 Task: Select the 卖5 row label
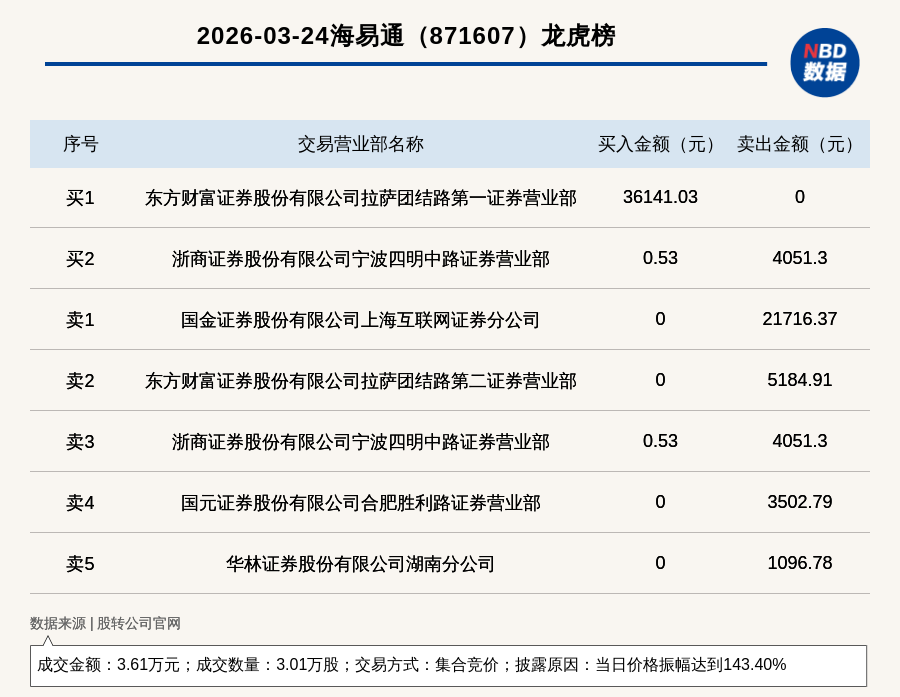[x=80, y=564]
